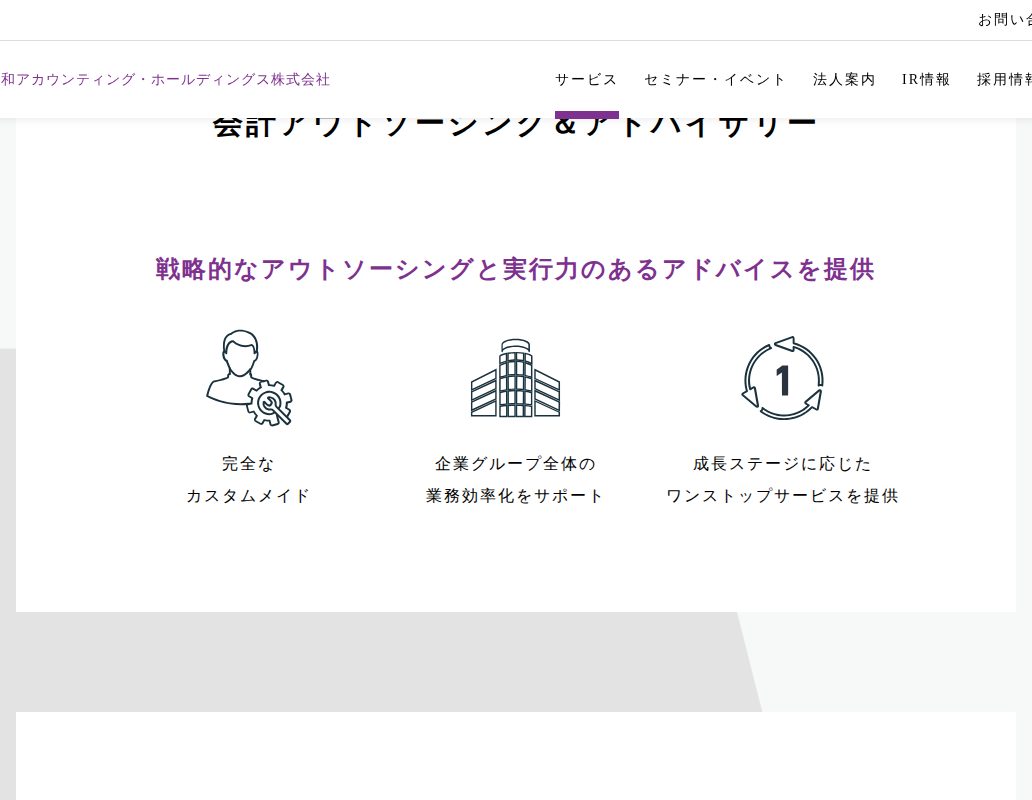
Task: Select the text 完全な
Action: (x=248, y=464)
